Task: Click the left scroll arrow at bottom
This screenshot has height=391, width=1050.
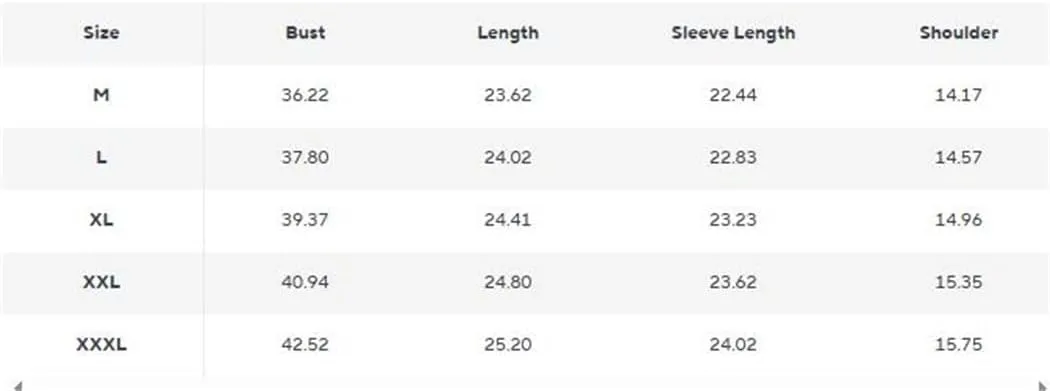Action: coord(17,386)
